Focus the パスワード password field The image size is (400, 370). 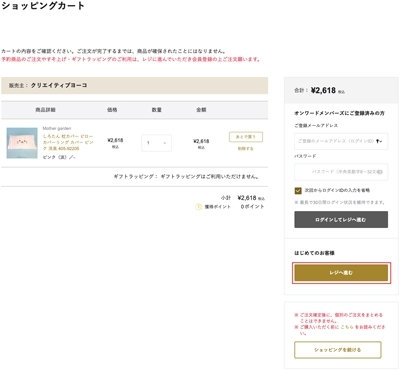point(341,172)
